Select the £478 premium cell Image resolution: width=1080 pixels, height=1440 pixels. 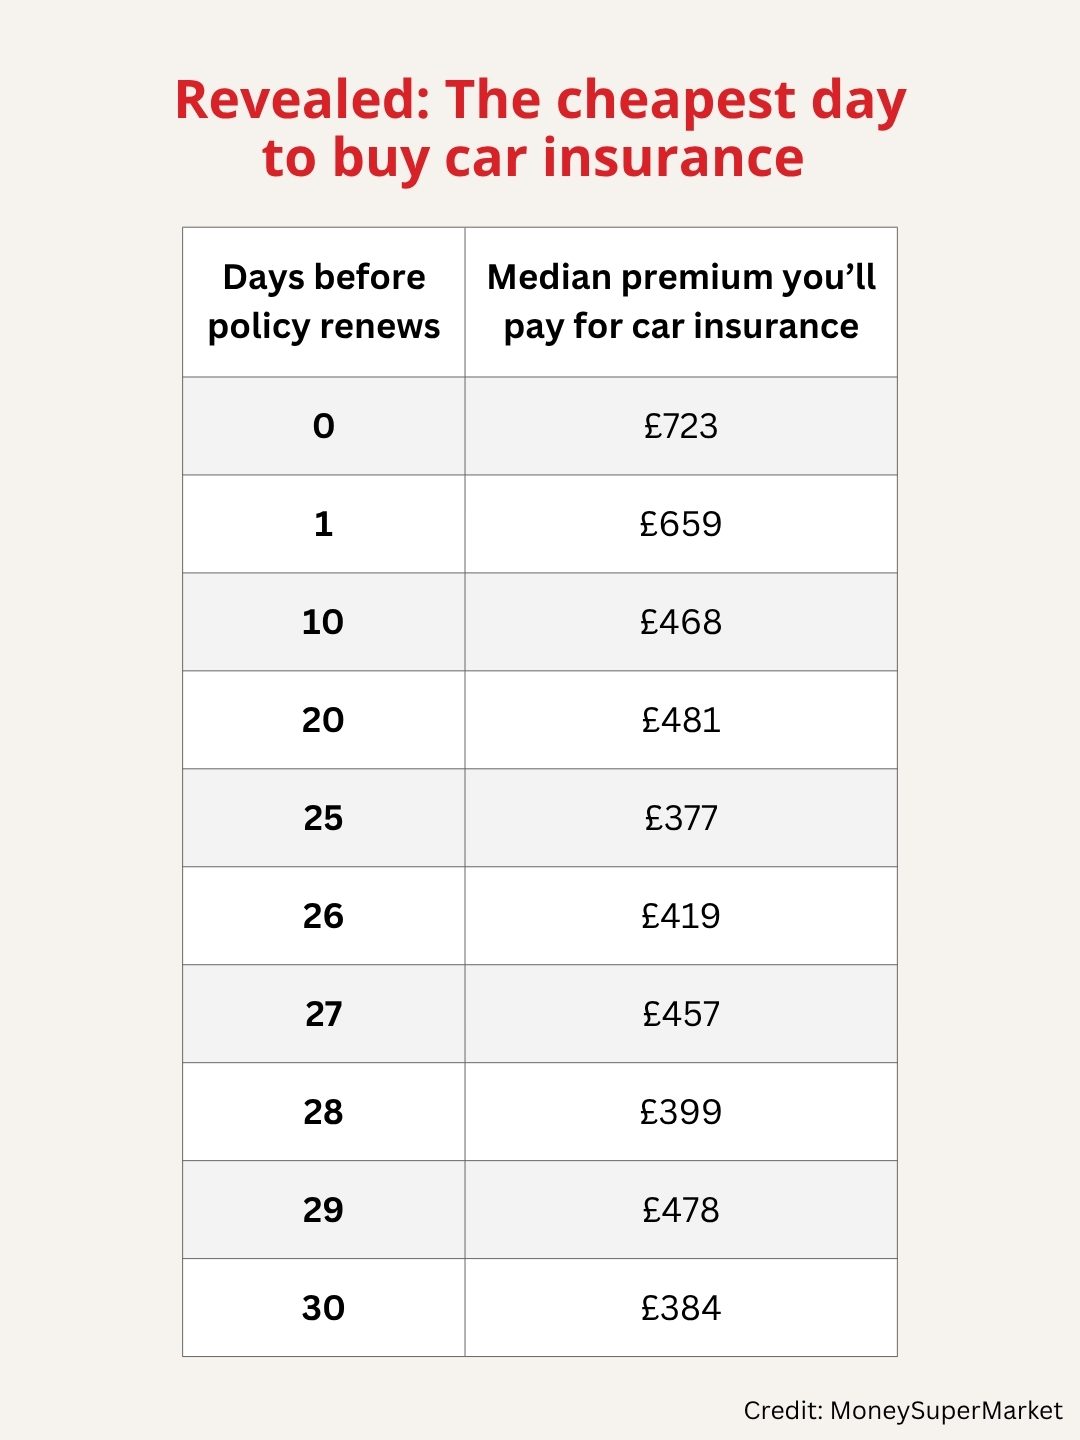click(x=681, y=1210)
